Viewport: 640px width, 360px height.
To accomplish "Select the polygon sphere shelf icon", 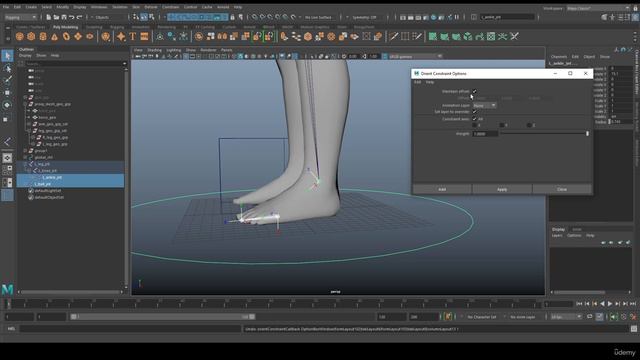I will point(19,37).
